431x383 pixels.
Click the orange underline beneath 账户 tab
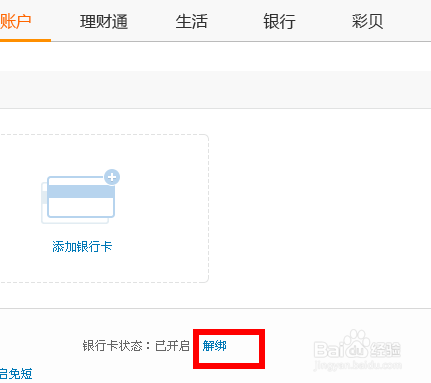coord(25,40)
